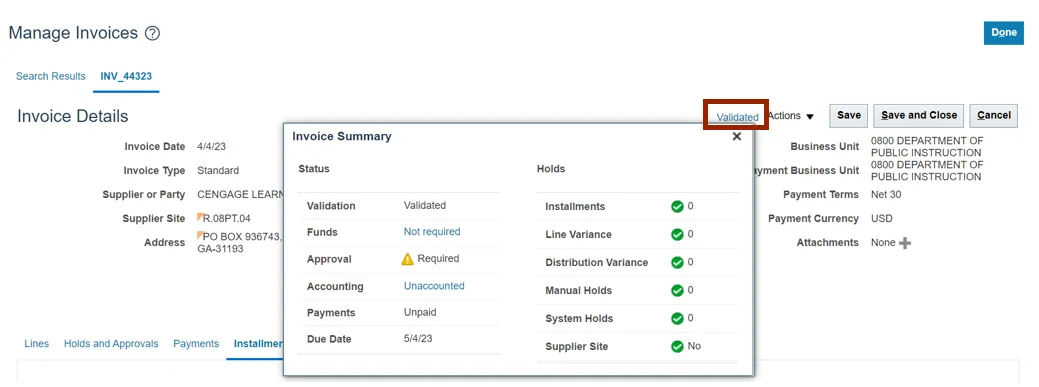
Task: Click the Done button
Action: pyautogui.click(x=1004, y=32)
